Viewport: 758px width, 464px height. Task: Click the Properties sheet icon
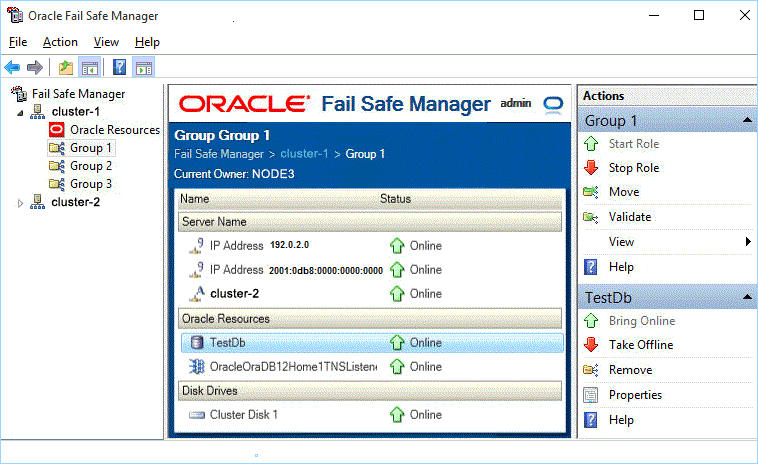click(x=591, y=395)
